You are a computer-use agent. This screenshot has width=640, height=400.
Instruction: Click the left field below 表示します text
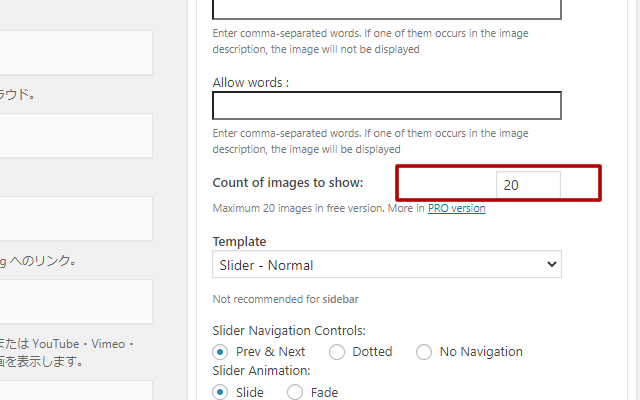[76, 389]
